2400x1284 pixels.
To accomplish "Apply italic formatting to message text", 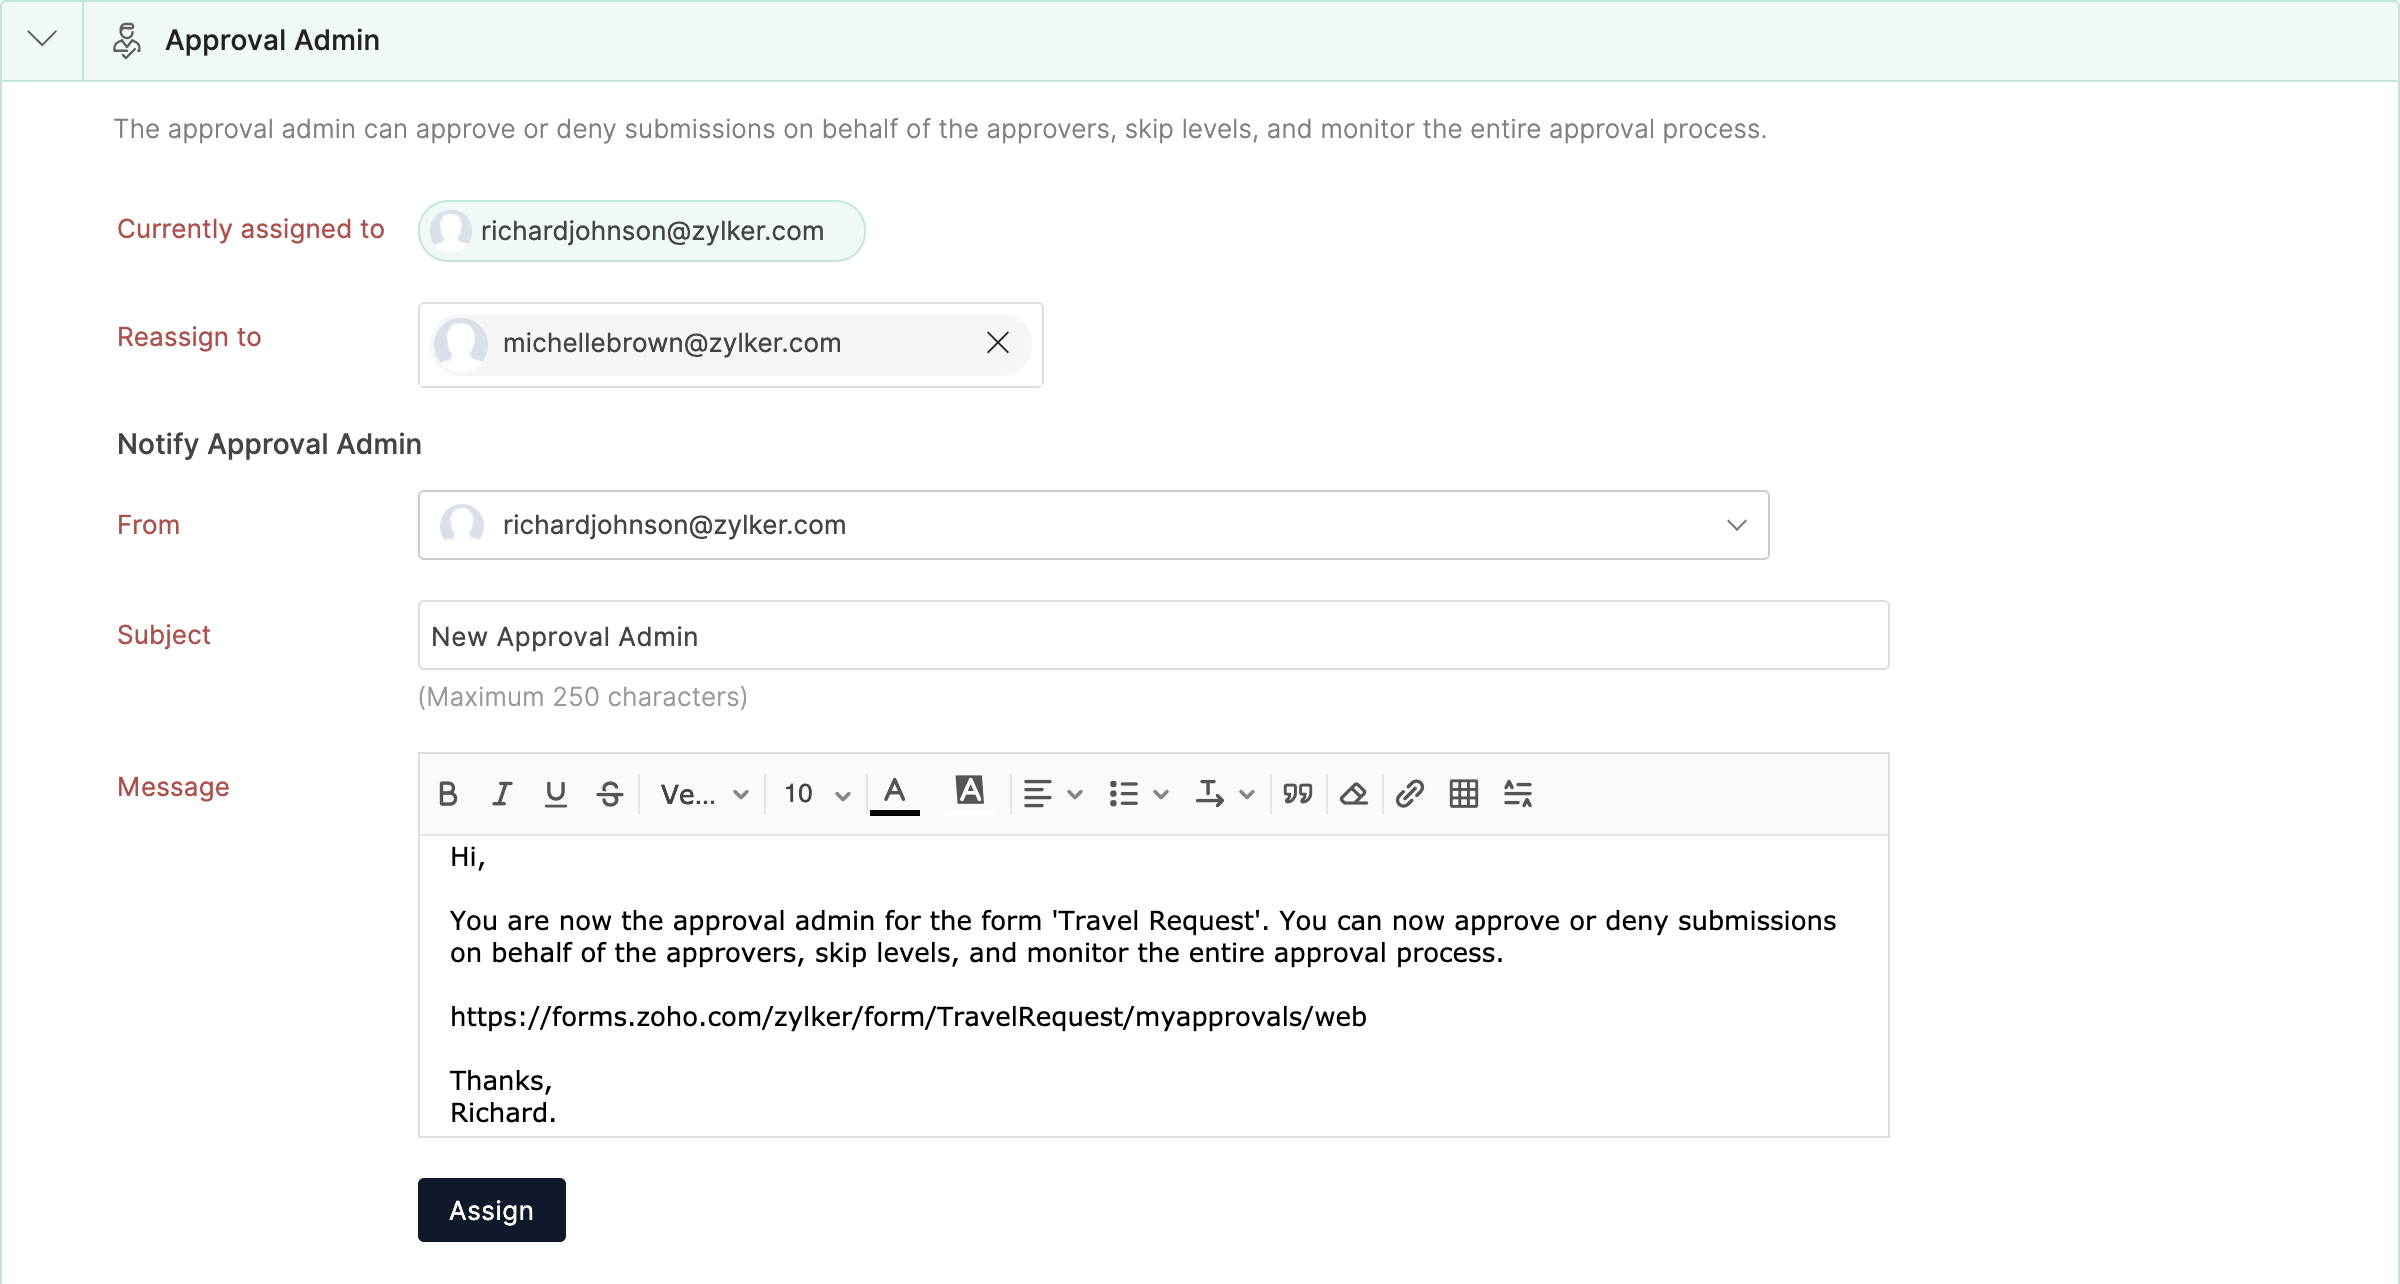I will (x=502, y=794).
